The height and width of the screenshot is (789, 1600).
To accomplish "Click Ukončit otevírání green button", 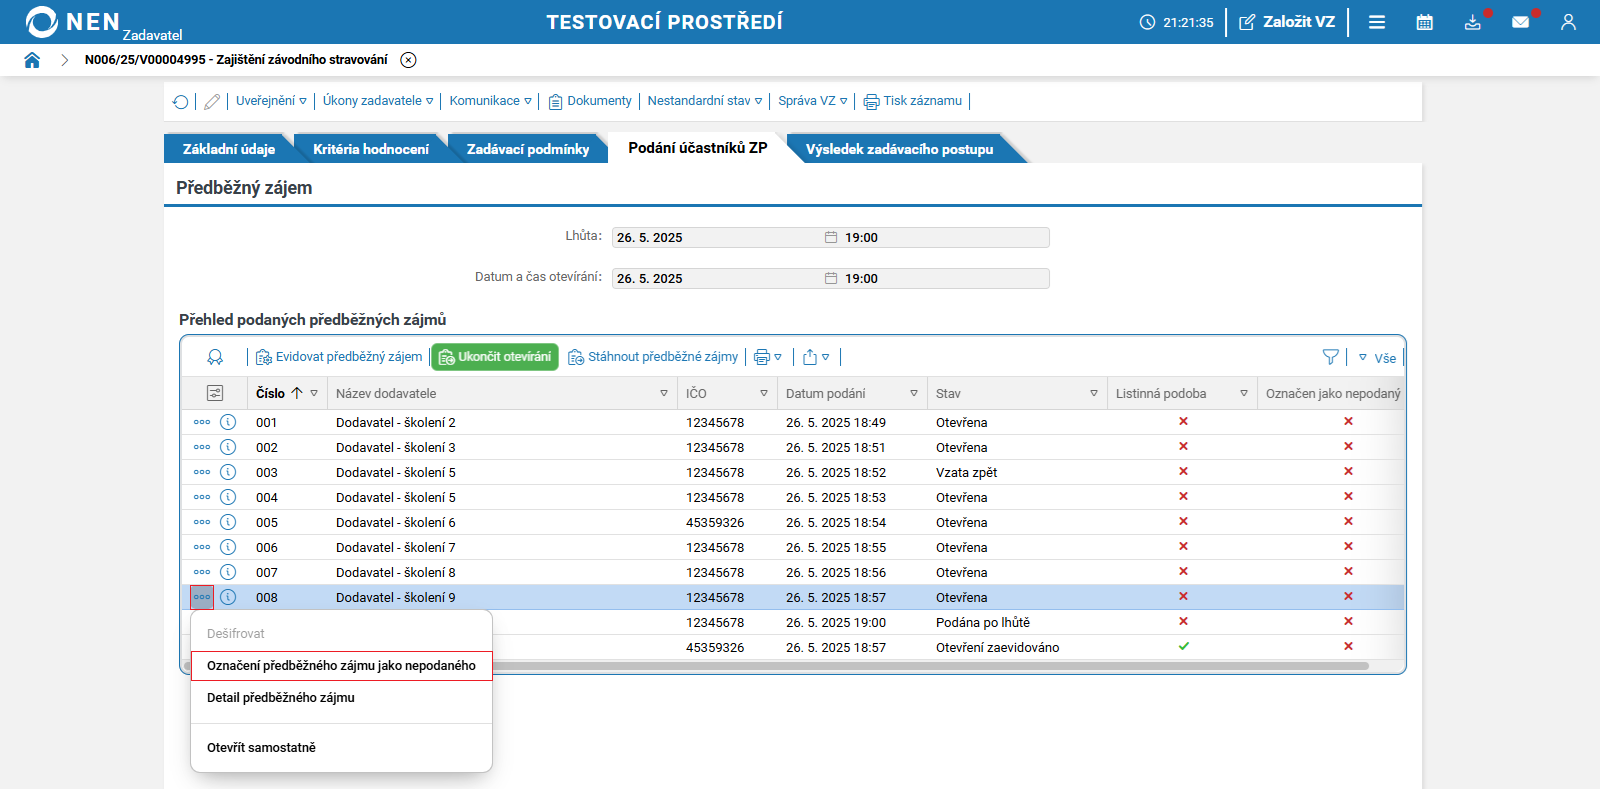I will pos(495,357).
